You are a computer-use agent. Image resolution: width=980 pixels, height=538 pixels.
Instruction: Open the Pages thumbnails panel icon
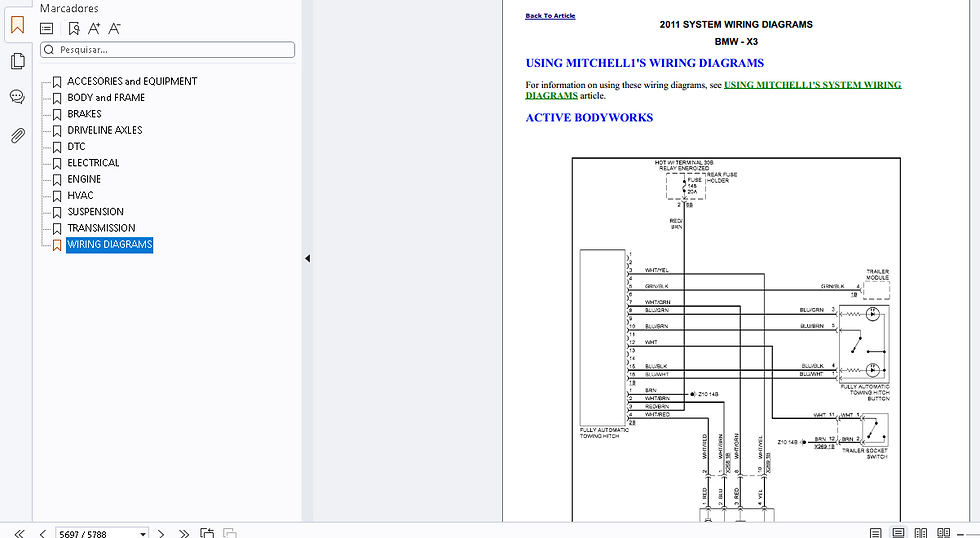pyautogui.click(x=18, y=61)
